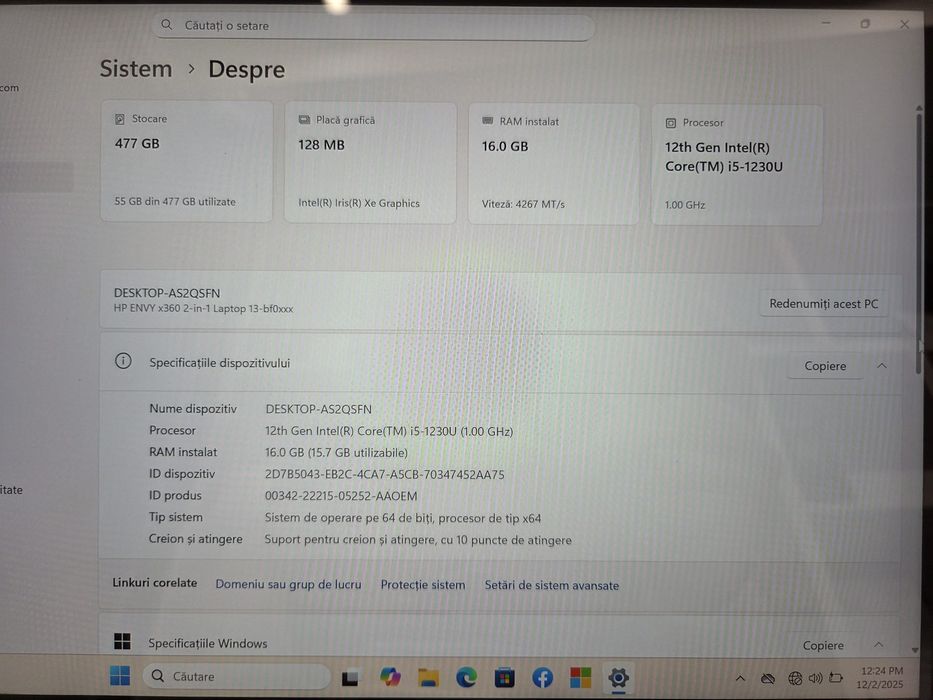Screen dimensions: 933x700
Task: Collapse Specificațiile Windows section
Action: point(879,645)
